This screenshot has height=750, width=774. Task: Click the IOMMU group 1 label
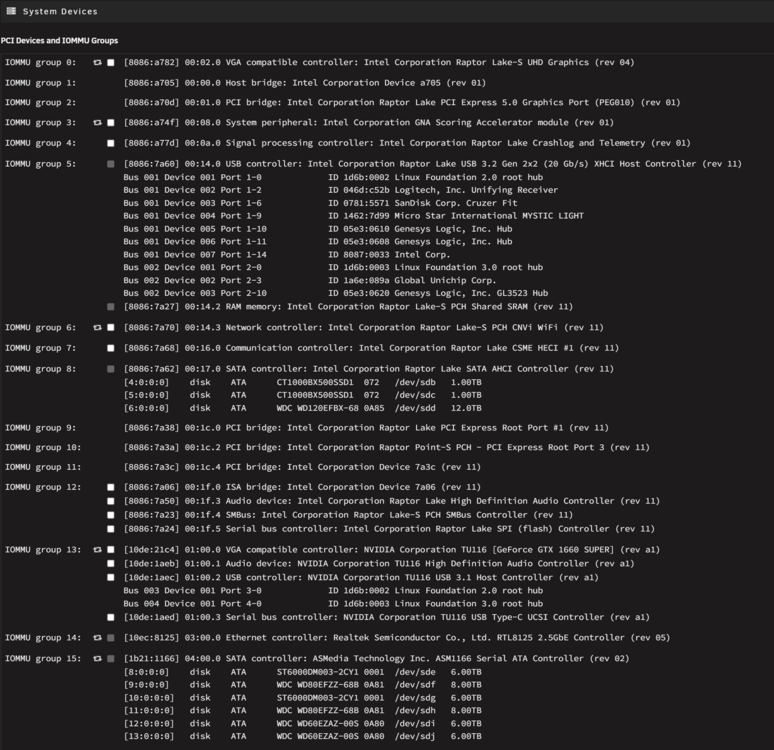tap(40, 83)
